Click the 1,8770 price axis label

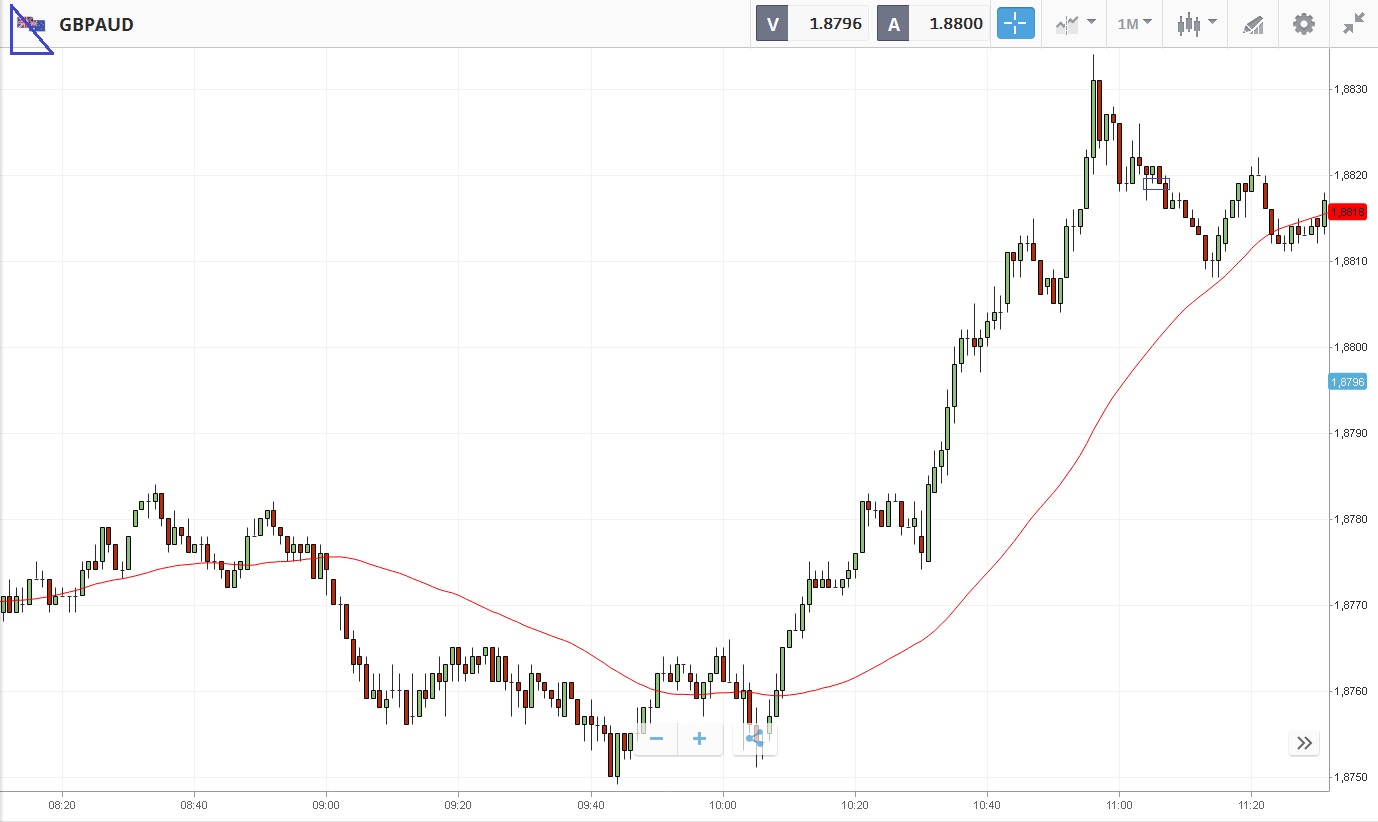(1350, 605)
